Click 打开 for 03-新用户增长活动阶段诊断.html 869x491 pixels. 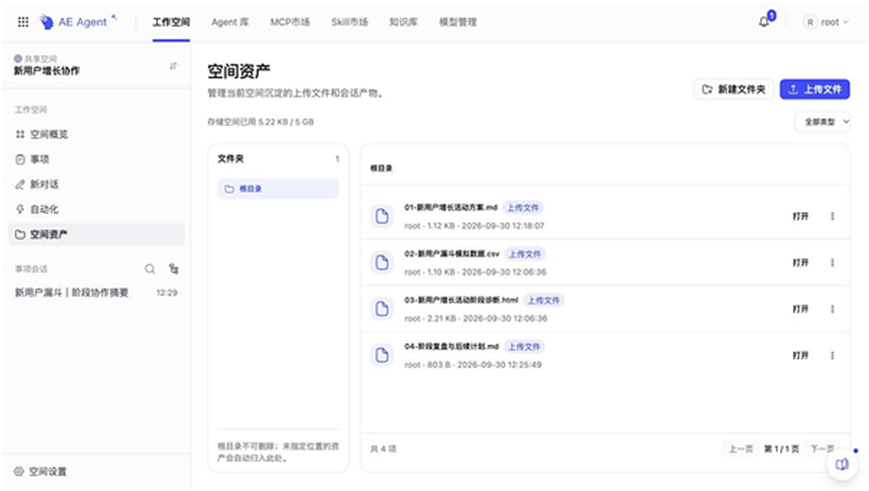click(800, 309)
